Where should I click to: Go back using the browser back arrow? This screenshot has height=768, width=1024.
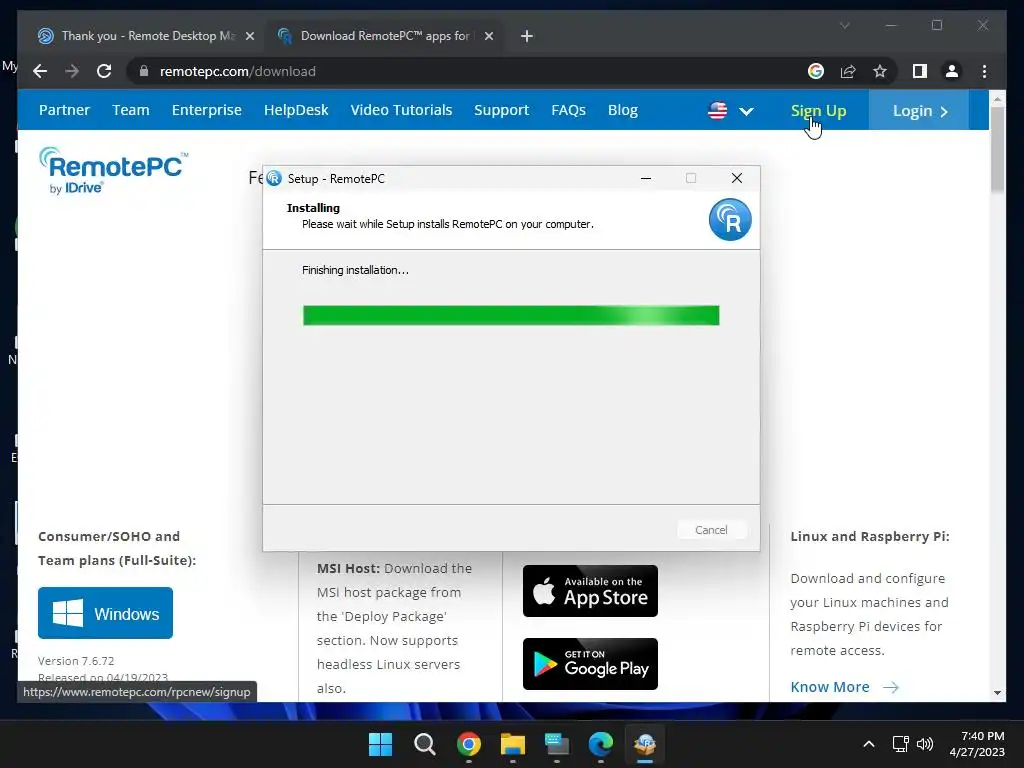[x=40, y=71]
